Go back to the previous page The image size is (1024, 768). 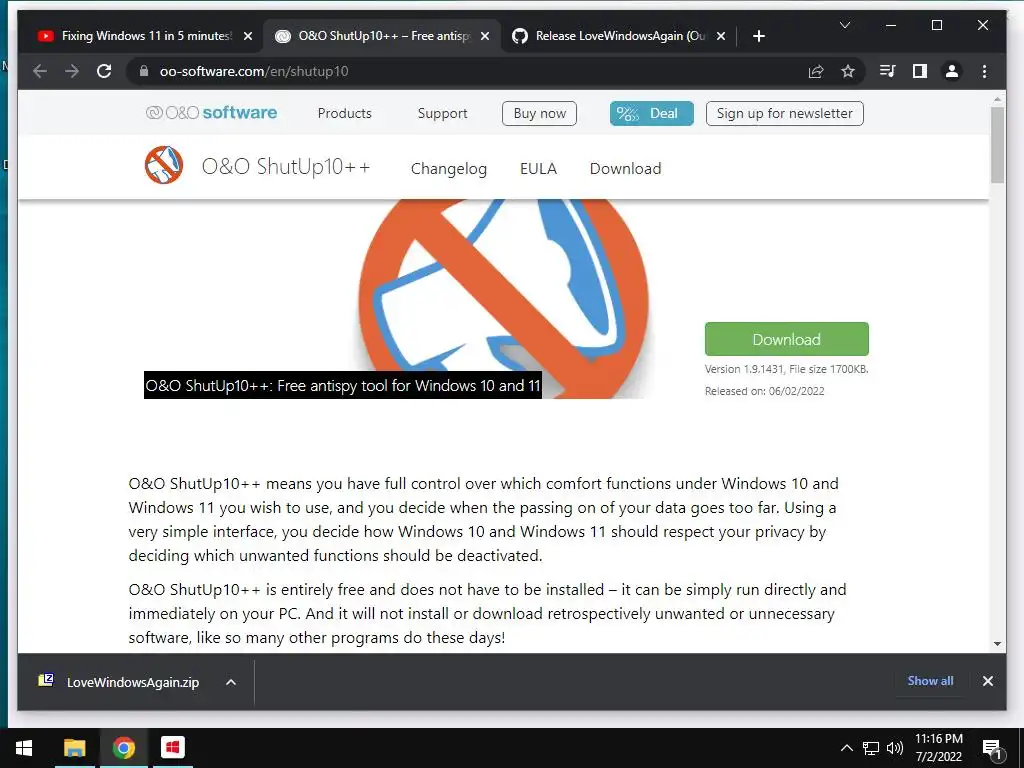[x=40, y=71]
